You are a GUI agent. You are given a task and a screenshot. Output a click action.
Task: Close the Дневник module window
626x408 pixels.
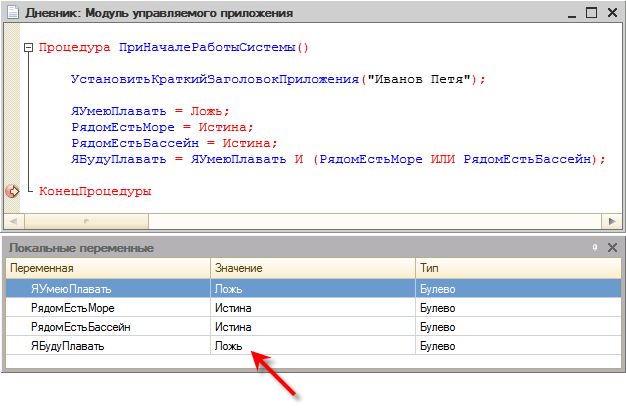[x=612, y=12]
